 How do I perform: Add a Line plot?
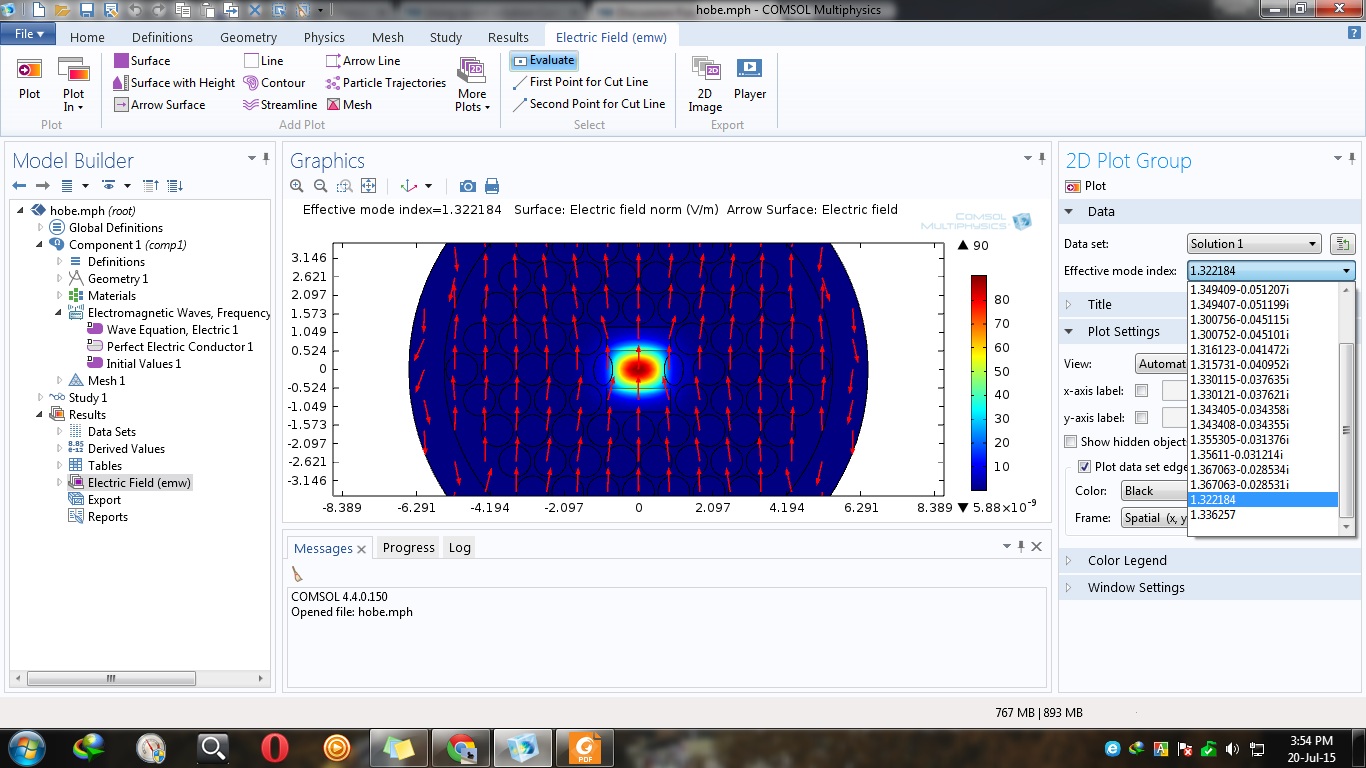pos(264,61)
